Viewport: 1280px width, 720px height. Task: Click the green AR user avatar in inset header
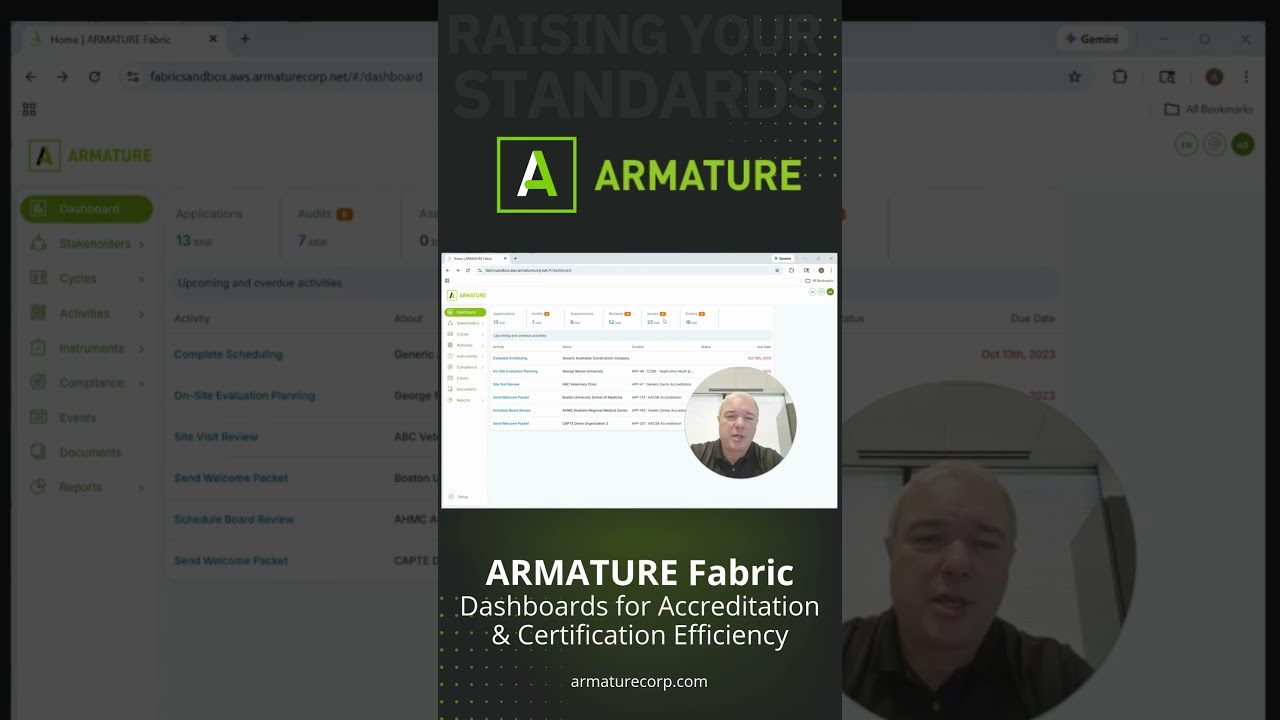click(830, 292)
